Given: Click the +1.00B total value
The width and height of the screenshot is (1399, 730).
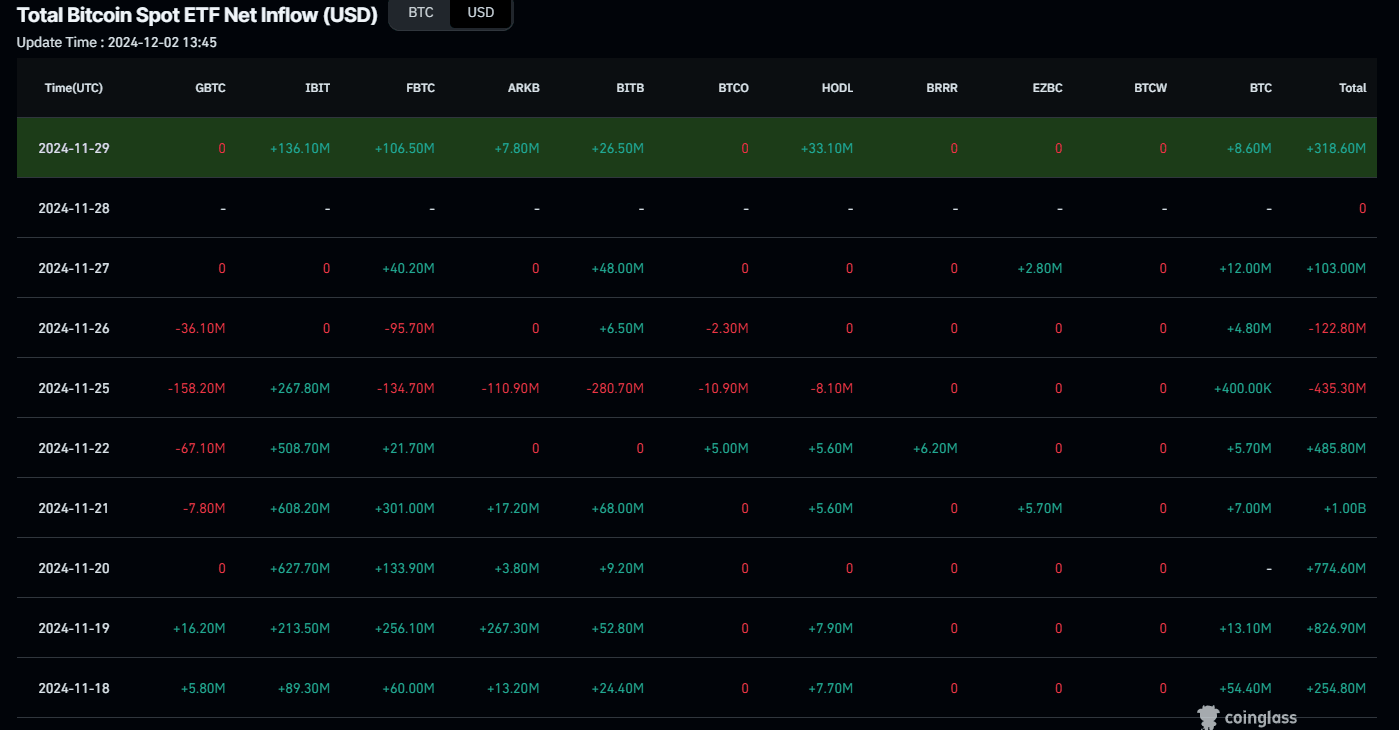Looking at the screenshot, I should point(1344,508).
